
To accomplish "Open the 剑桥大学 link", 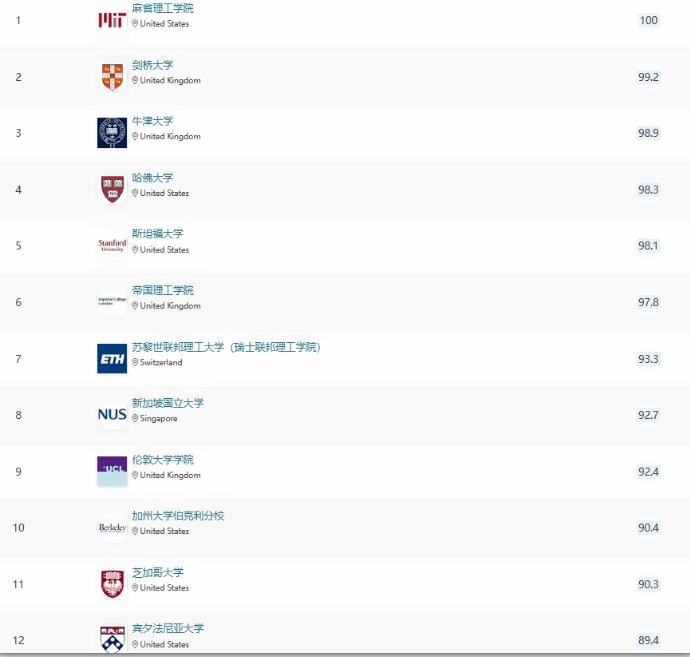I will pos(152,65).
